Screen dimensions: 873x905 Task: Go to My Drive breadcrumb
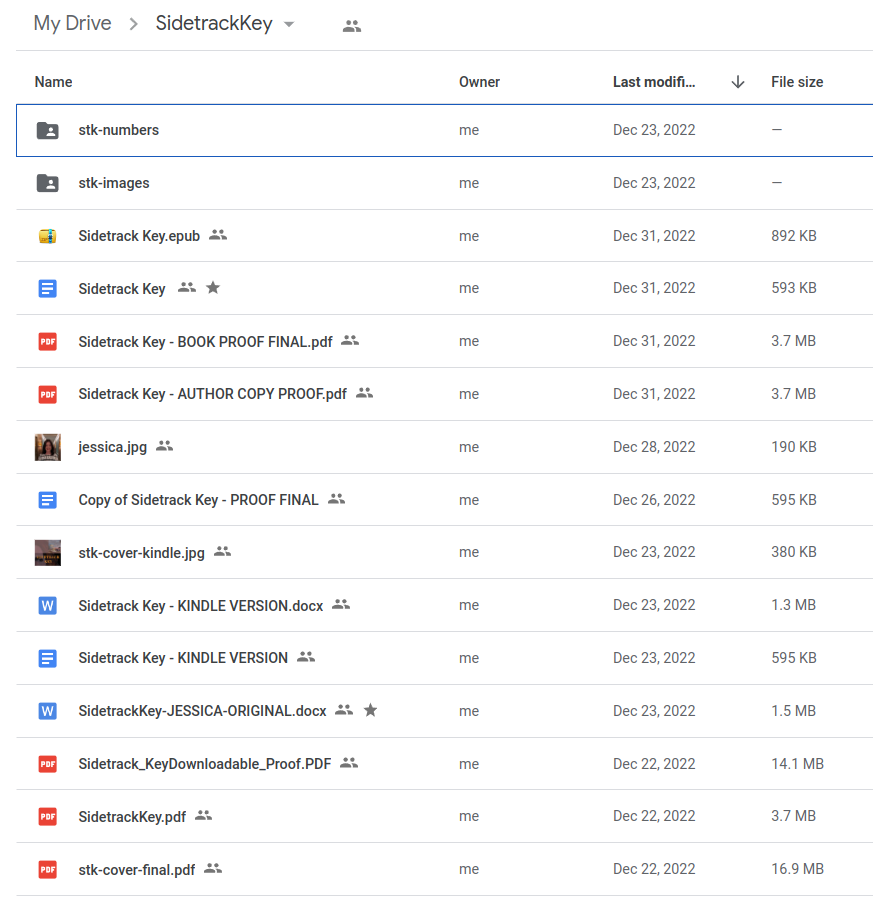click(x=72, y=24)
